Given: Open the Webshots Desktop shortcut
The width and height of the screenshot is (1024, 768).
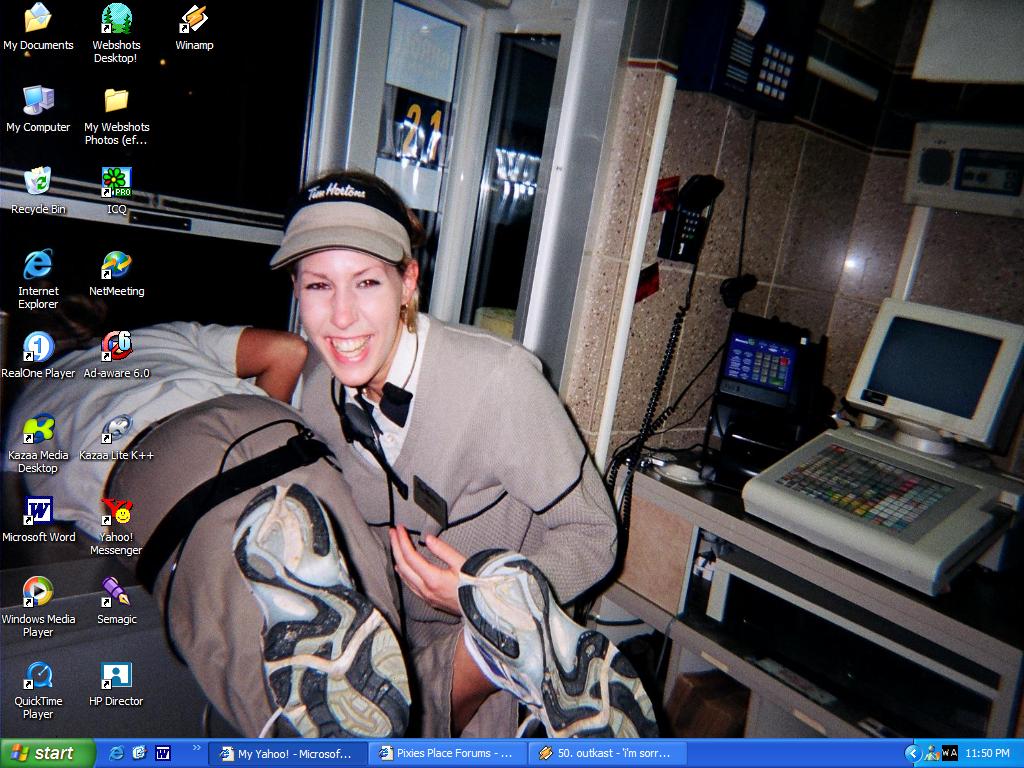Looking at the screenshot, I should 116,19.
